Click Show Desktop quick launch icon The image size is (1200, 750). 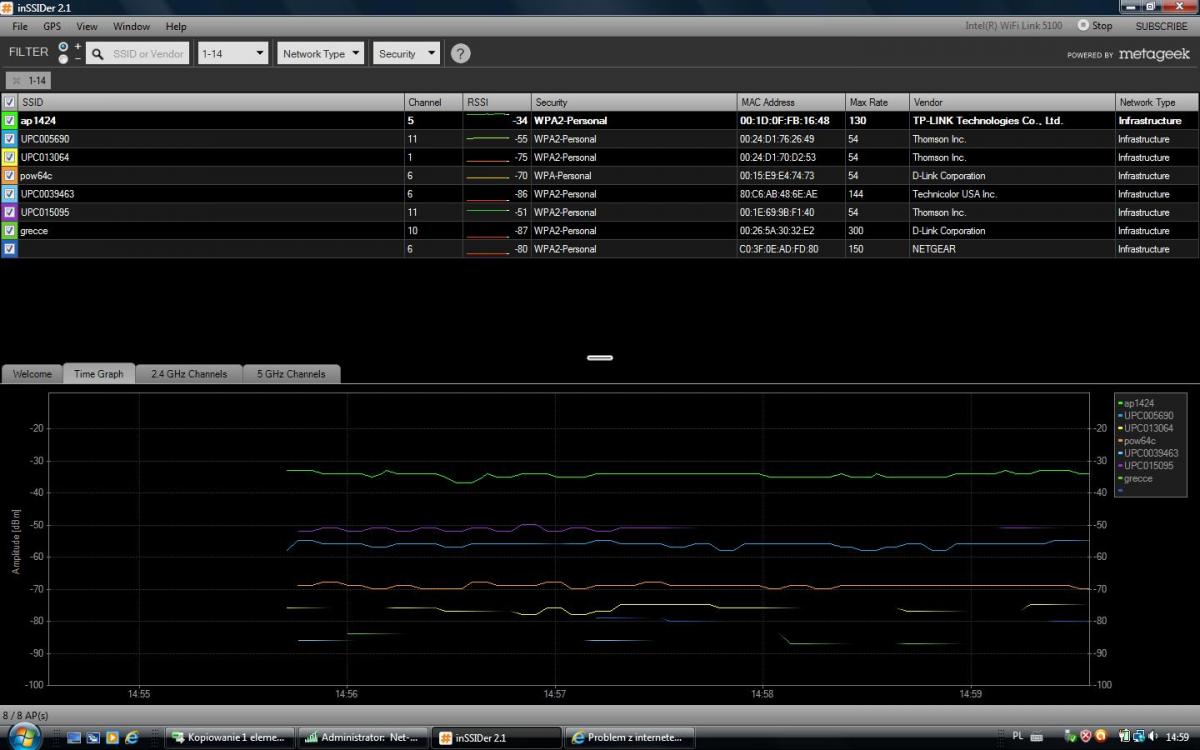point(74,738)
